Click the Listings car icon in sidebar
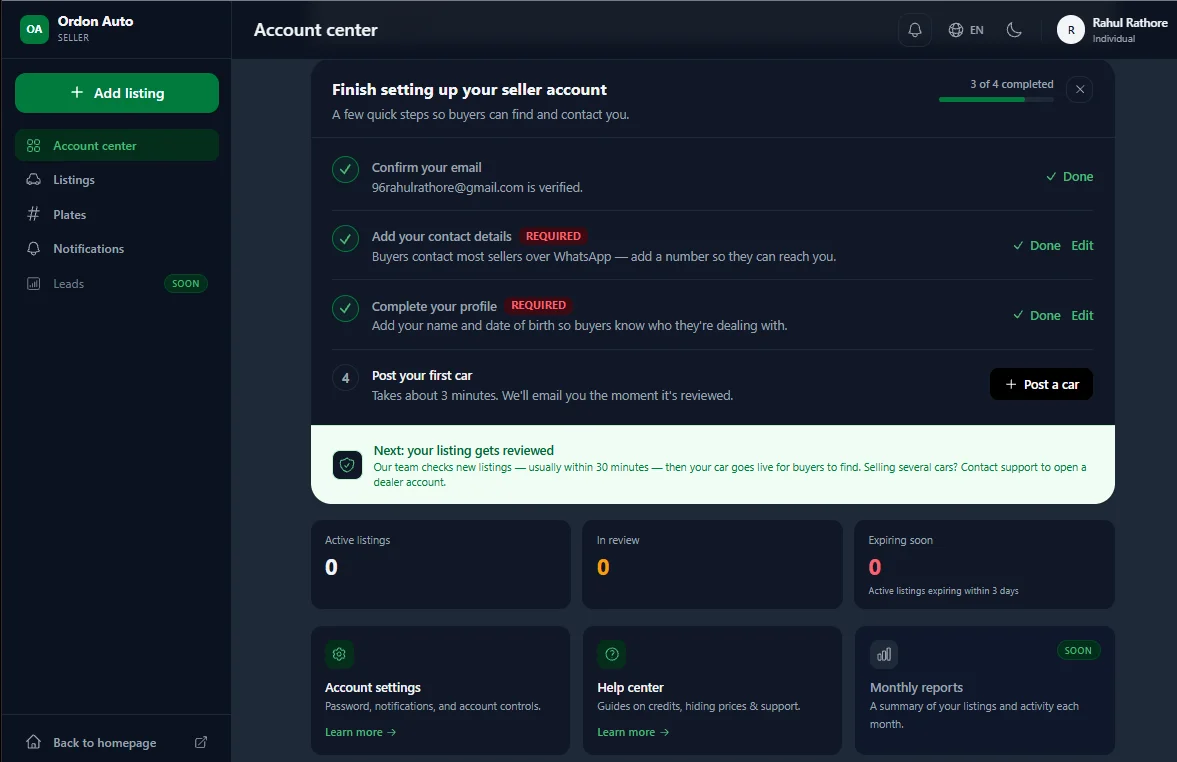The height and width of the screenshot is (762, 1177). 34,179
